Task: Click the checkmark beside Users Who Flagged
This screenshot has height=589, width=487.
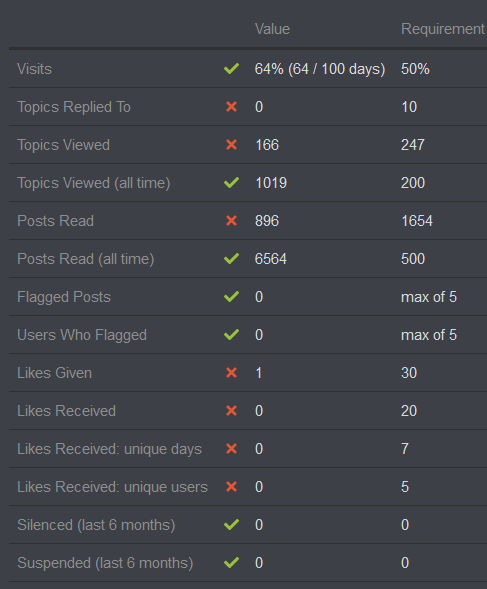Action: [x=231, y=335]
